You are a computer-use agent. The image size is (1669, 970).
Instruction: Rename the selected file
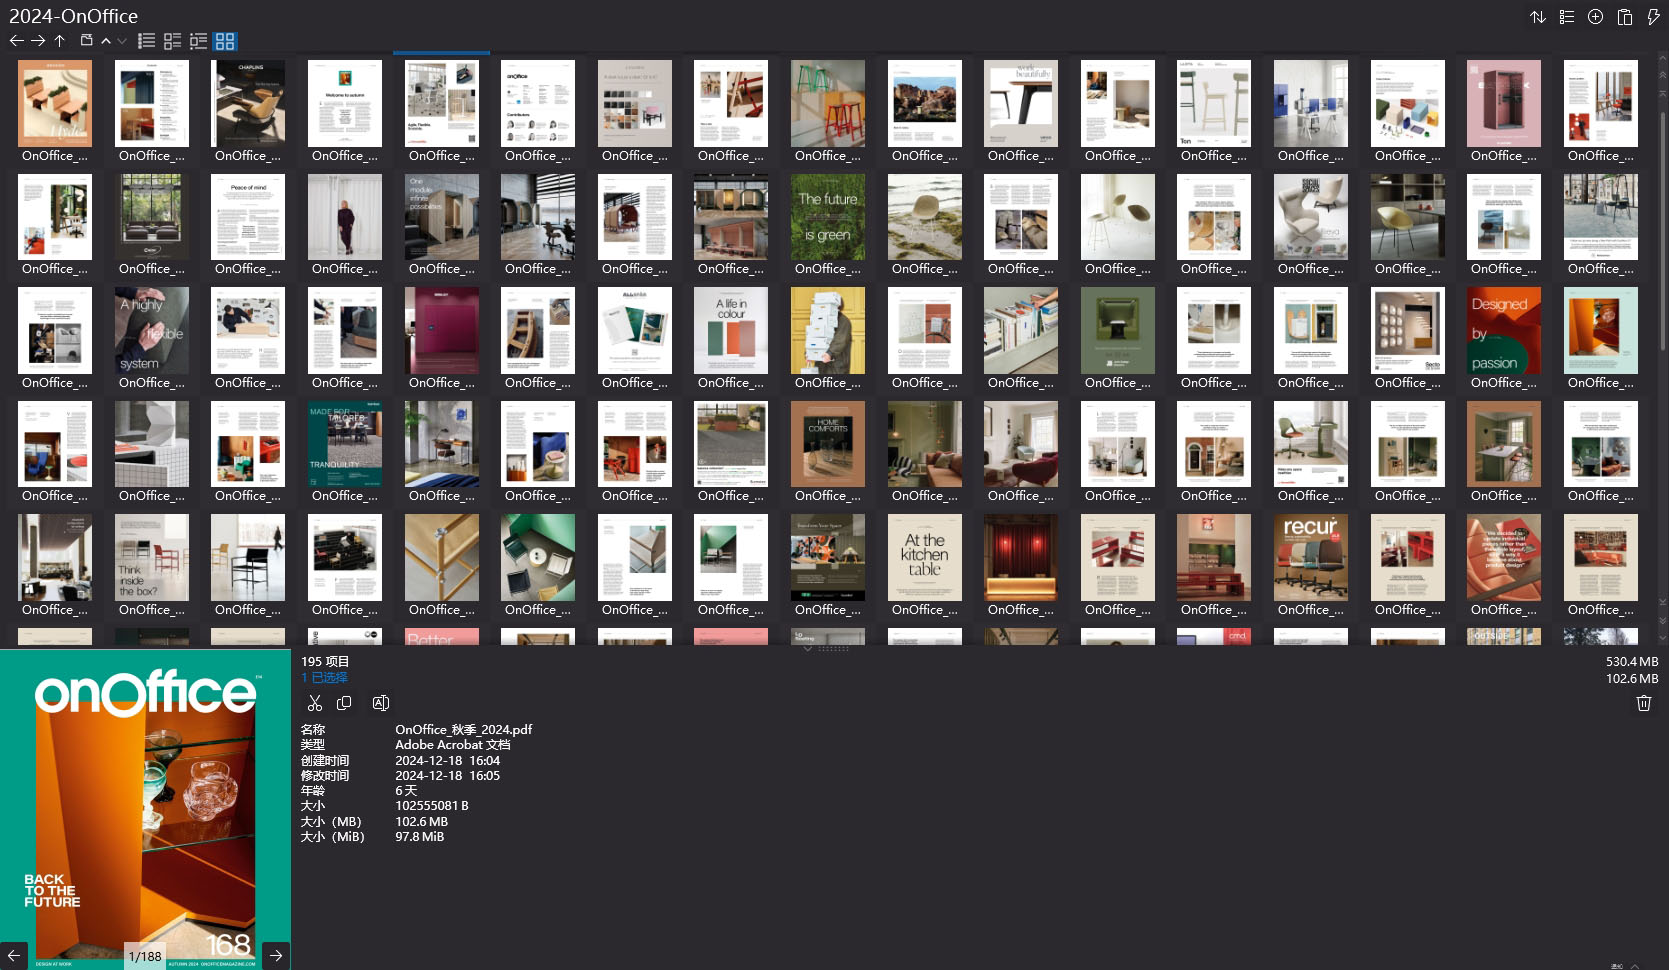click(x=381, y=703)
